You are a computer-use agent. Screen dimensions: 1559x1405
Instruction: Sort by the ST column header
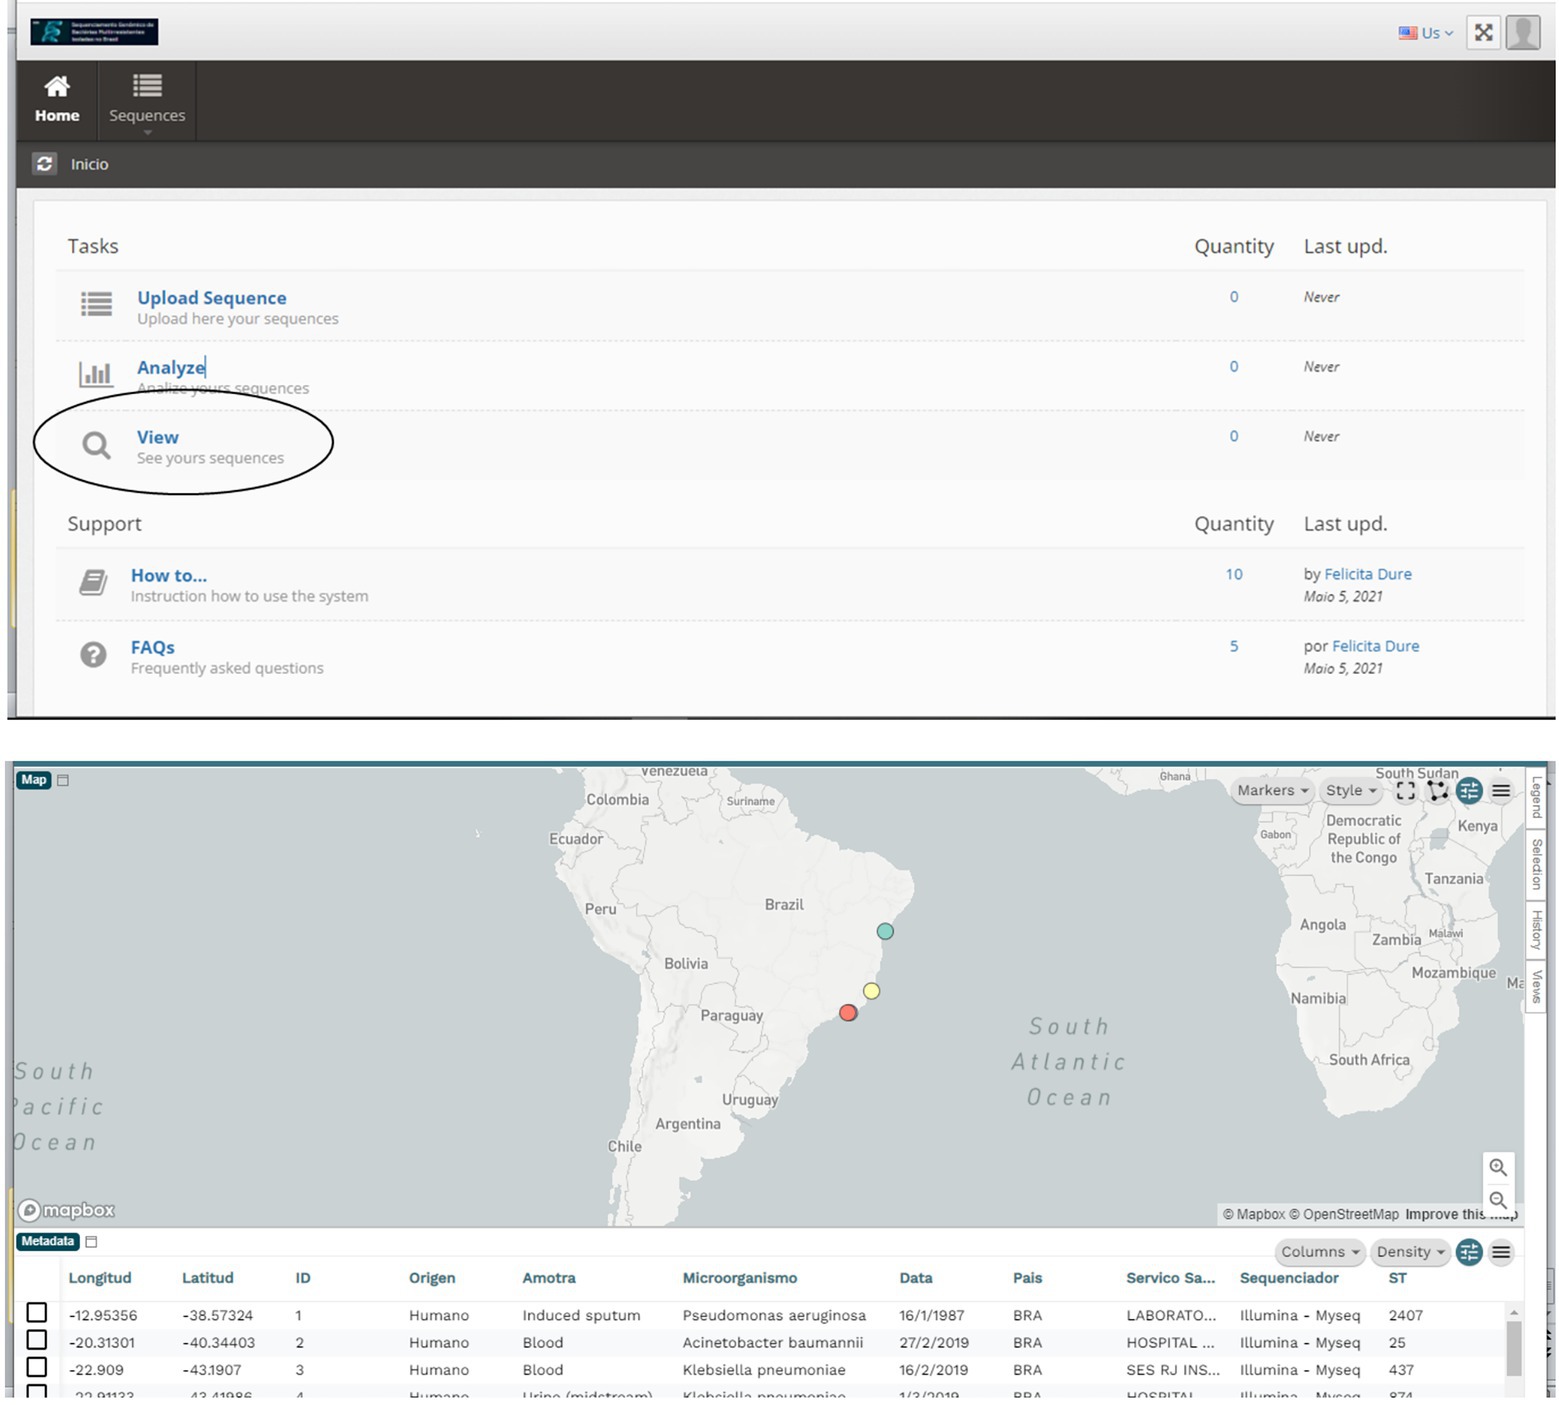coord(1398,1278)
